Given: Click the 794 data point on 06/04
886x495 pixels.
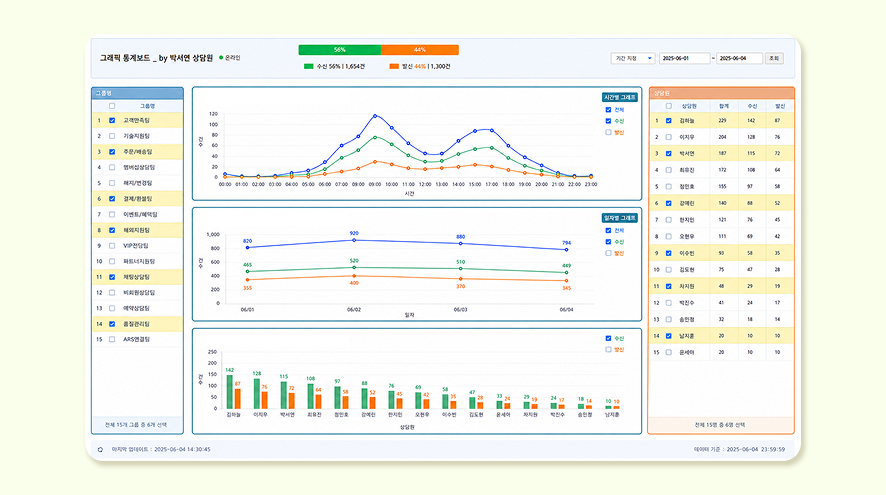Looking at the screenshot, I should click(567, 250).
